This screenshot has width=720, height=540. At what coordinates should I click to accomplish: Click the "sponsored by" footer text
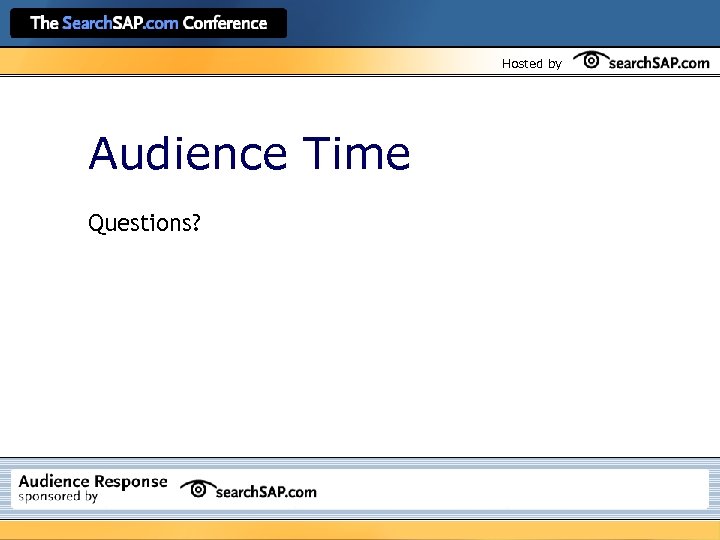pyautogui.click(x=58, y=497)
